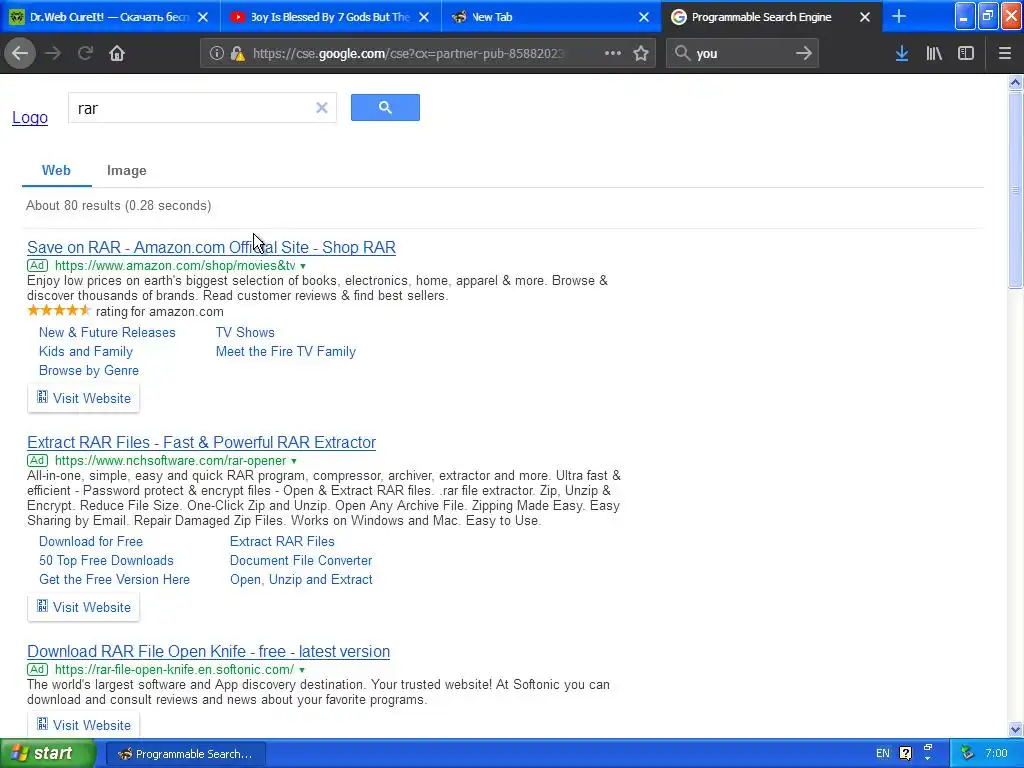The height and width of the screenshot is (768, 1024).
Task: Open the Browse by Genre sitelink
Action: click(89, 370)
